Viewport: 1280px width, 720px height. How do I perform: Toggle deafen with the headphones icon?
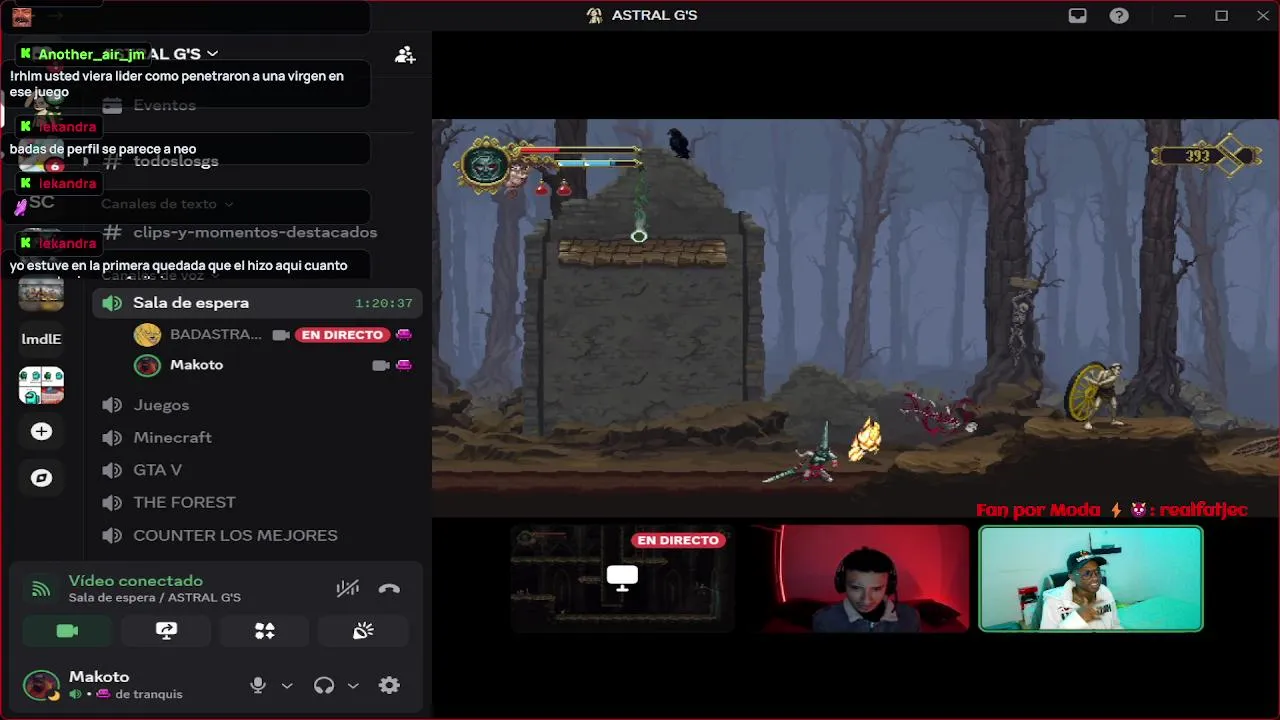[x=324, y=685]
